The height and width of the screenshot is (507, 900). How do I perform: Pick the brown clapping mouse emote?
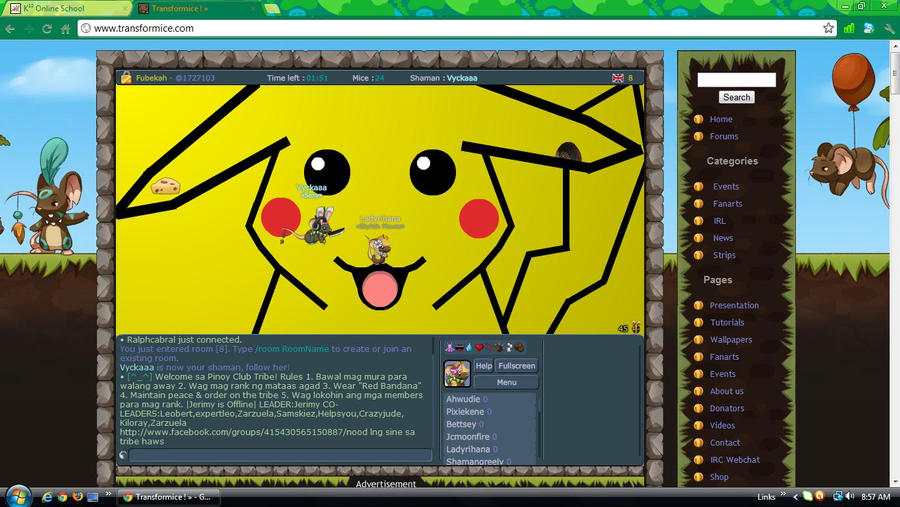click(x=498, y=348)
